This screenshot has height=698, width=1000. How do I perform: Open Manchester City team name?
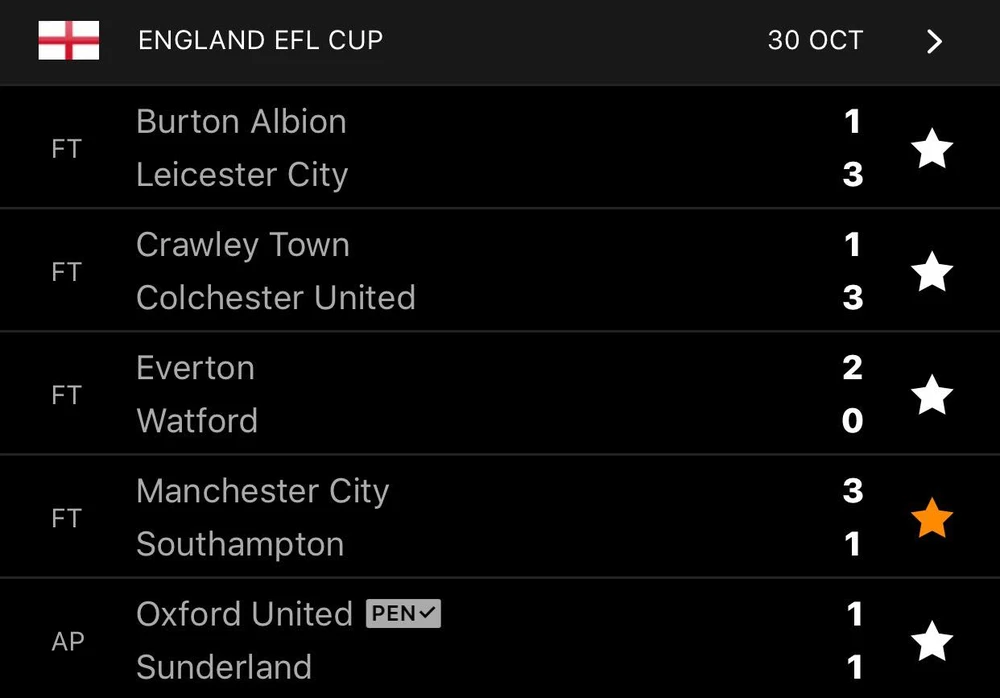(262, 491)
